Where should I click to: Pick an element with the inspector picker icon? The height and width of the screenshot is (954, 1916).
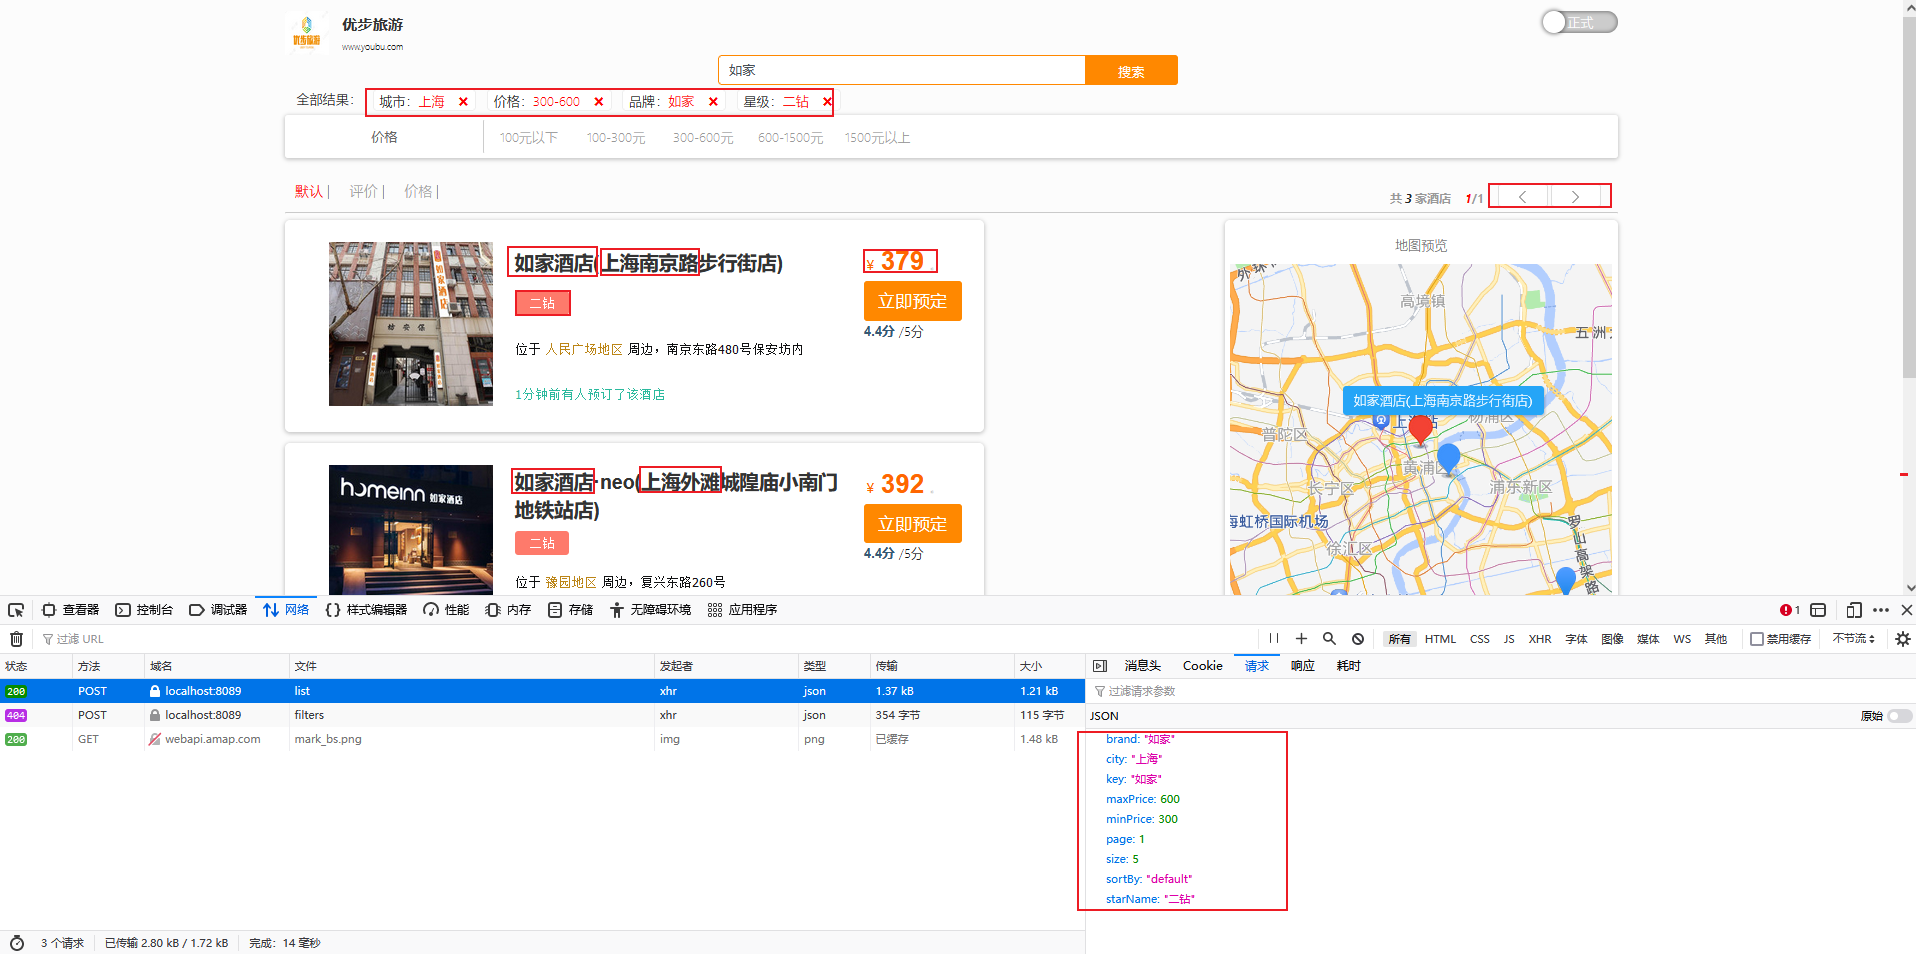click(16, 610)
